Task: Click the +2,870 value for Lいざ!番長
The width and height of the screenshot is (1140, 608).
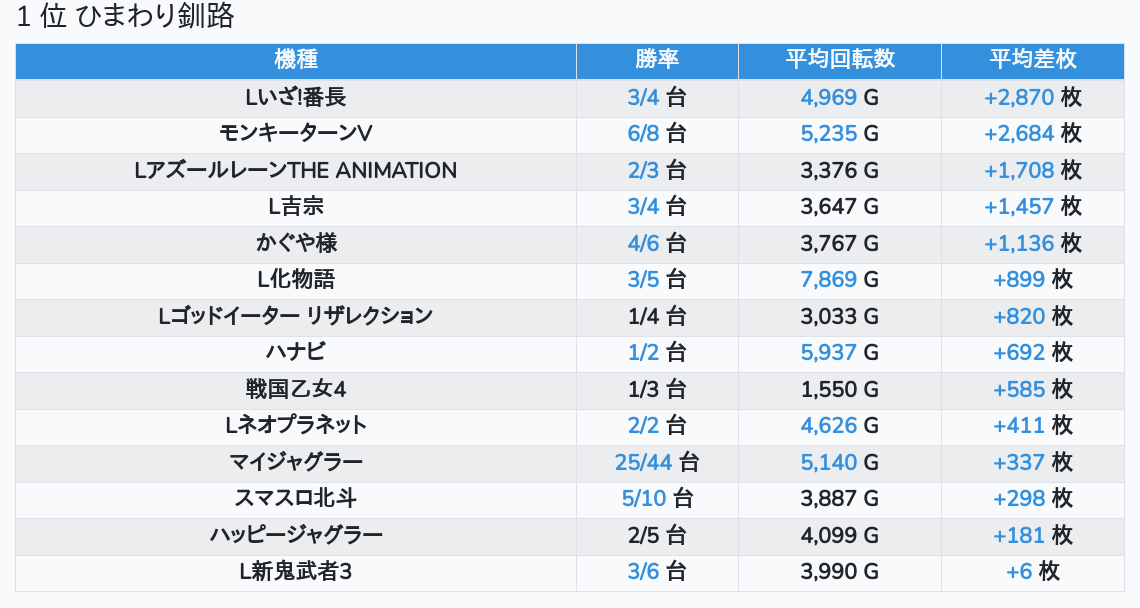Action: pos(1019,97)
